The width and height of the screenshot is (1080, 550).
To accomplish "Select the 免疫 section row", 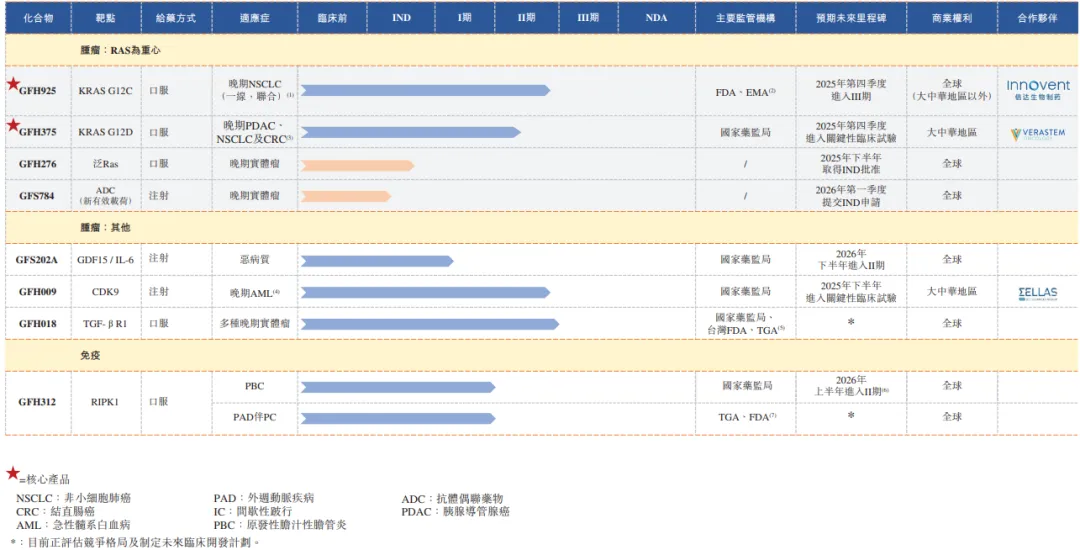I will (x=90, y=355).
